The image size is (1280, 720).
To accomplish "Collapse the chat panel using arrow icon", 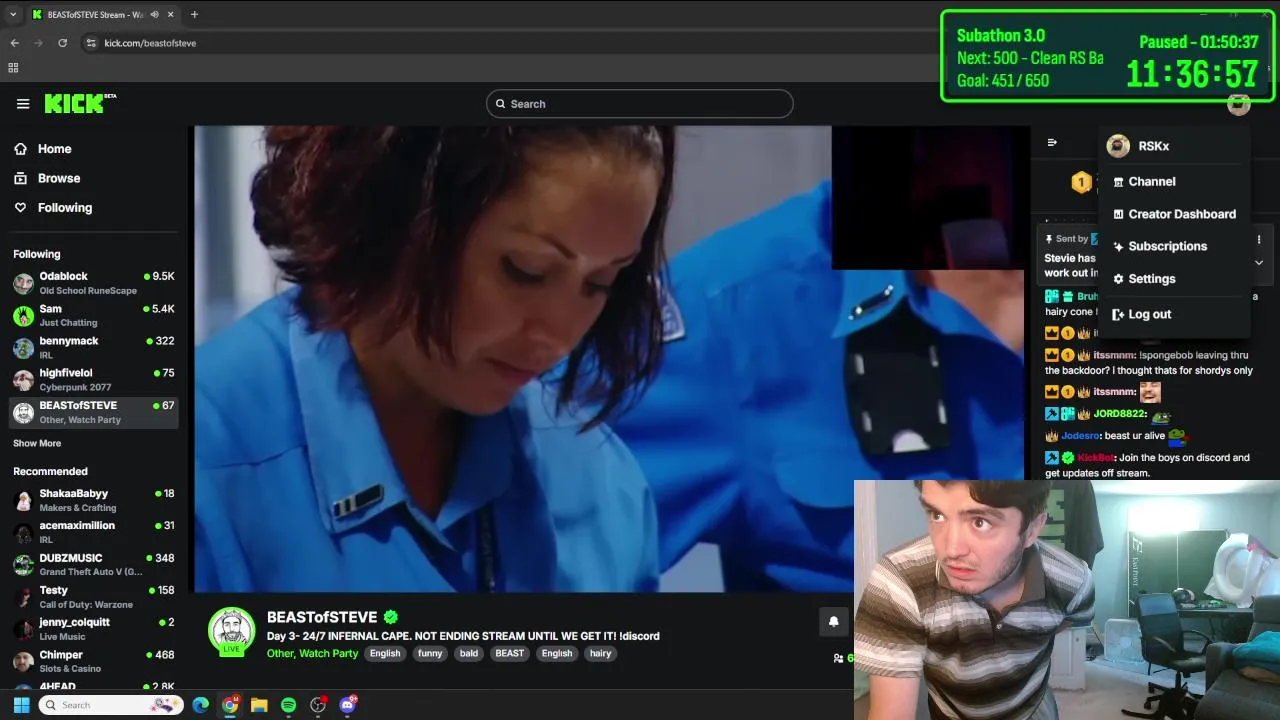I will [x=1052, y=142].
